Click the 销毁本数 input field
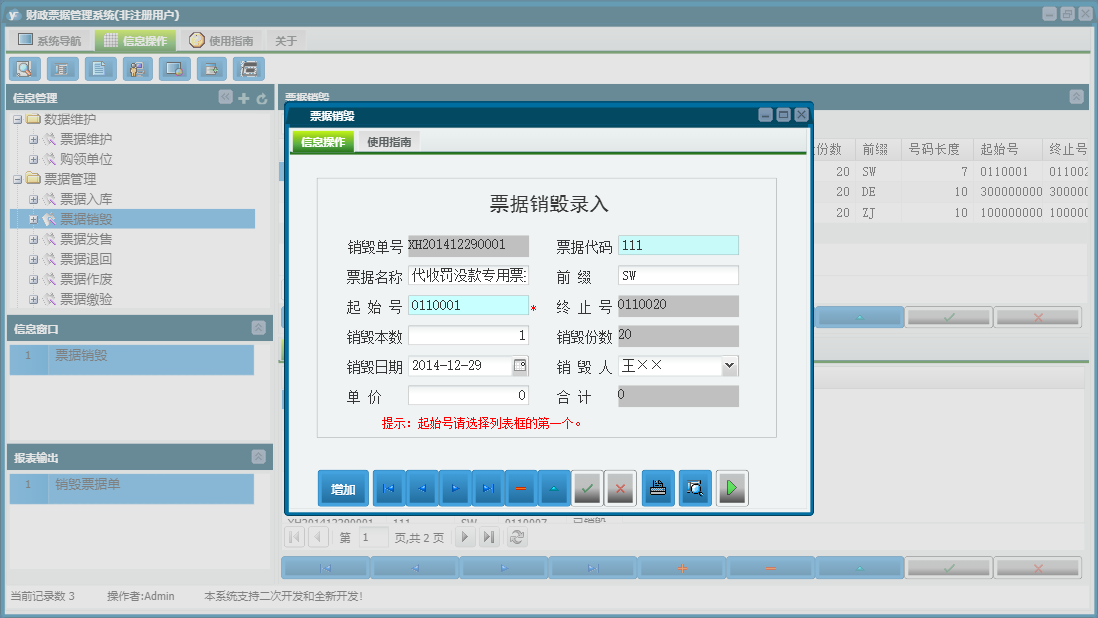 coord(468,335)
